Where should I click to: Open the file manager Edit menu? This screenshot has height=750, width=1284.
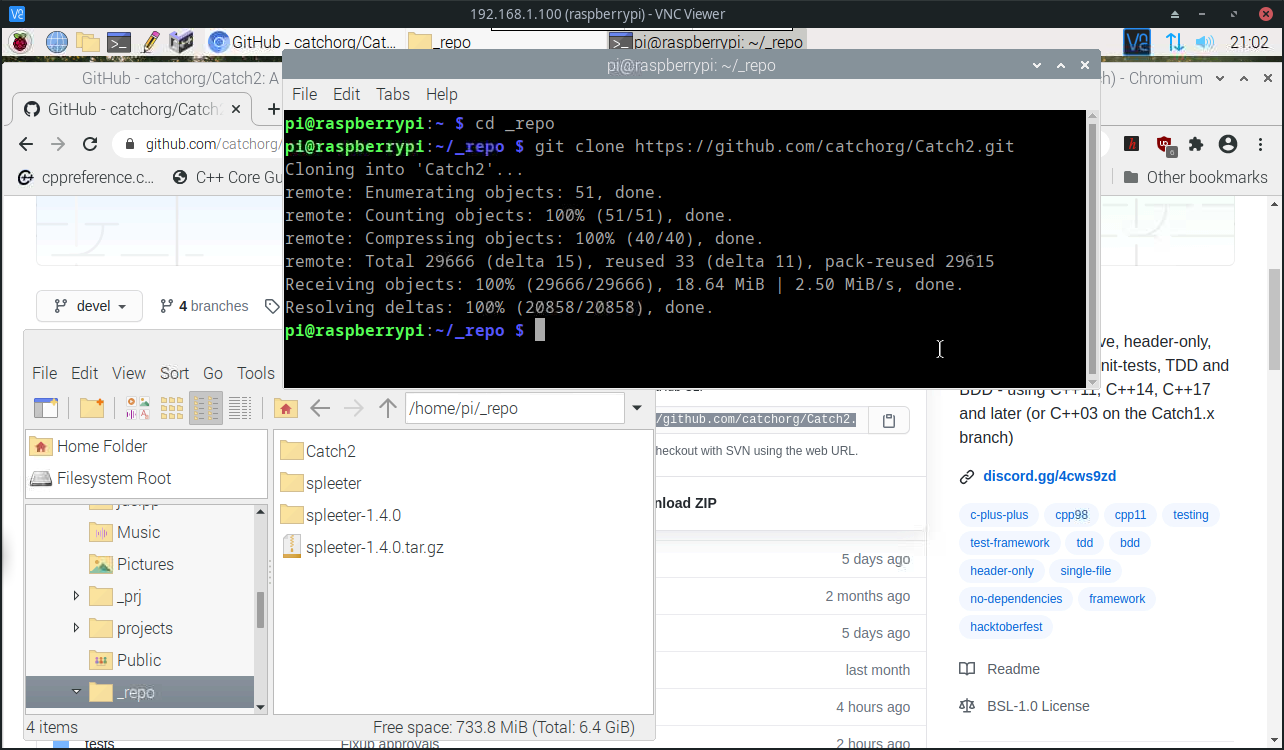click(x=84, y=373)
